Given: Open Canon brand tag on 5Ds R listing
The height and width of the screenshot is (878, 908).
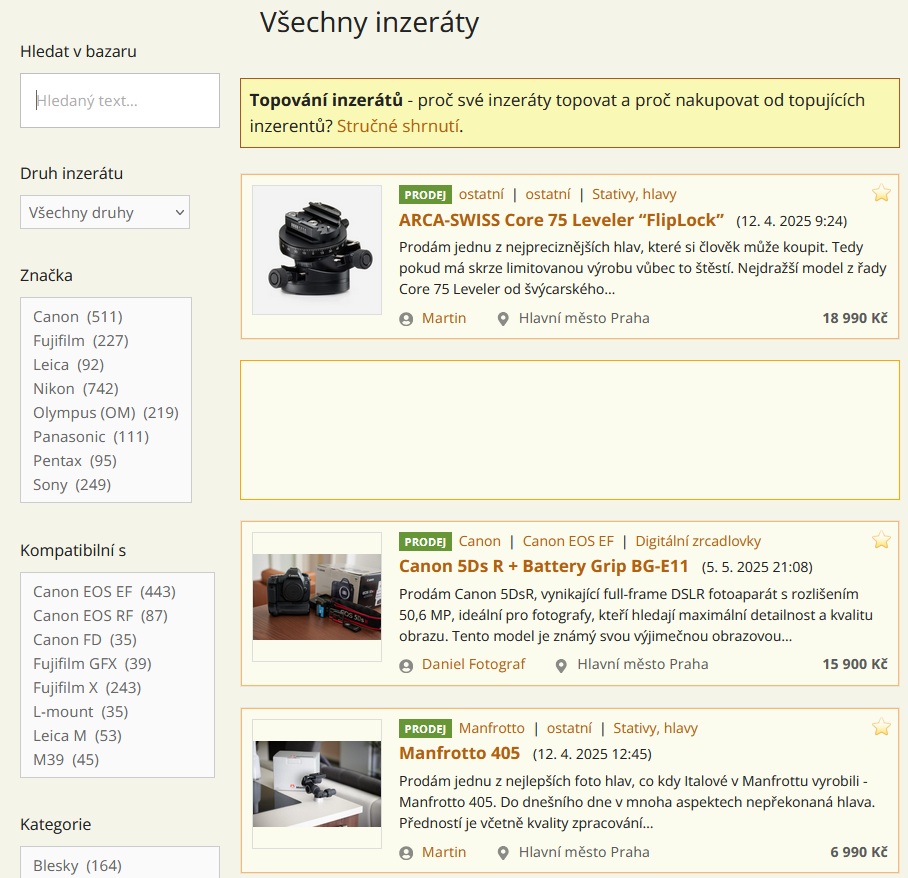Looking at the screenshot, I should [x=479, y=541].
